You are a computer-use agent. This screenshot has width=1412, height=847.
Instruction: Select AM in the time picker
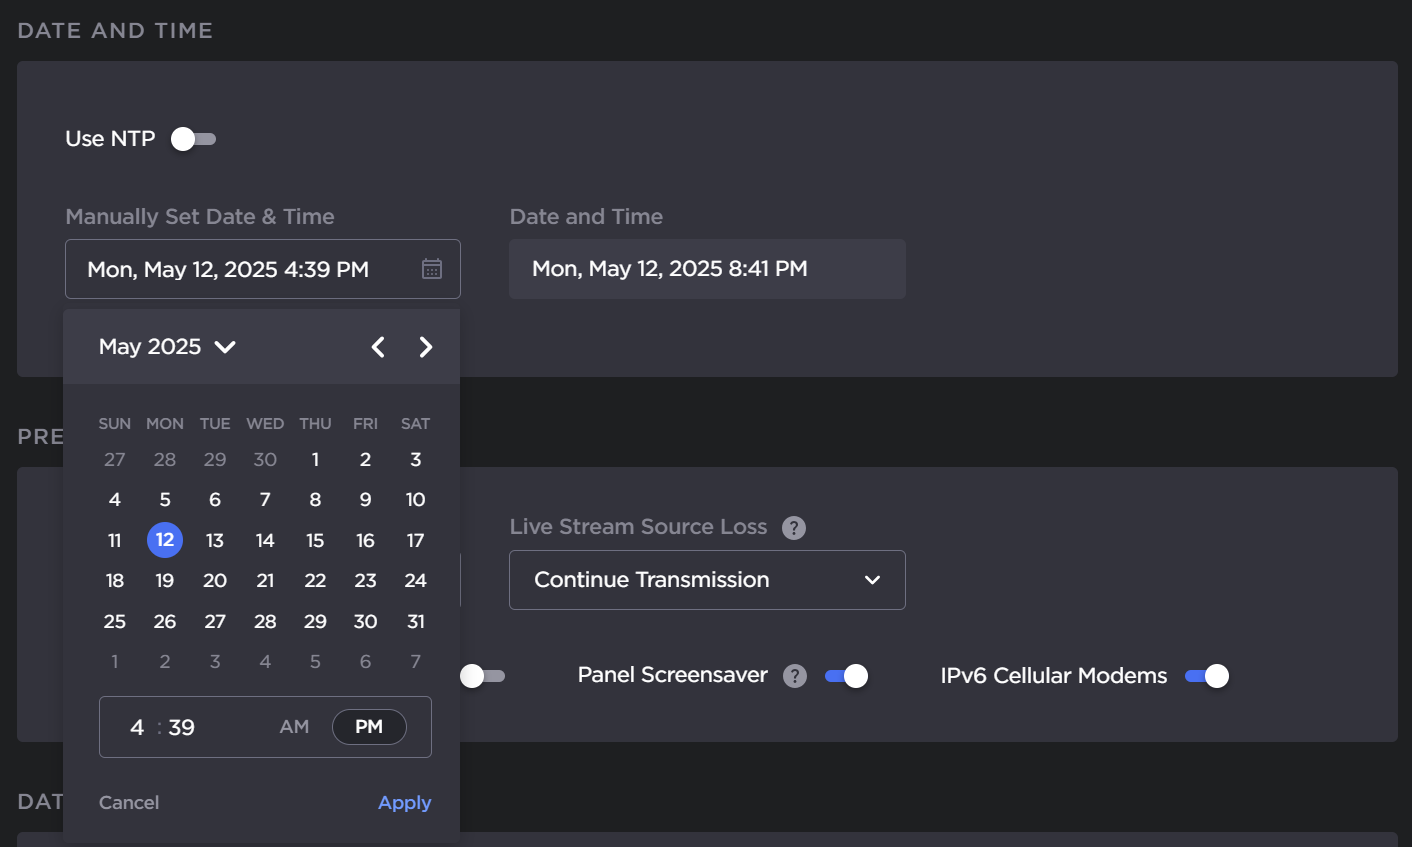click(x=294, y=727)
